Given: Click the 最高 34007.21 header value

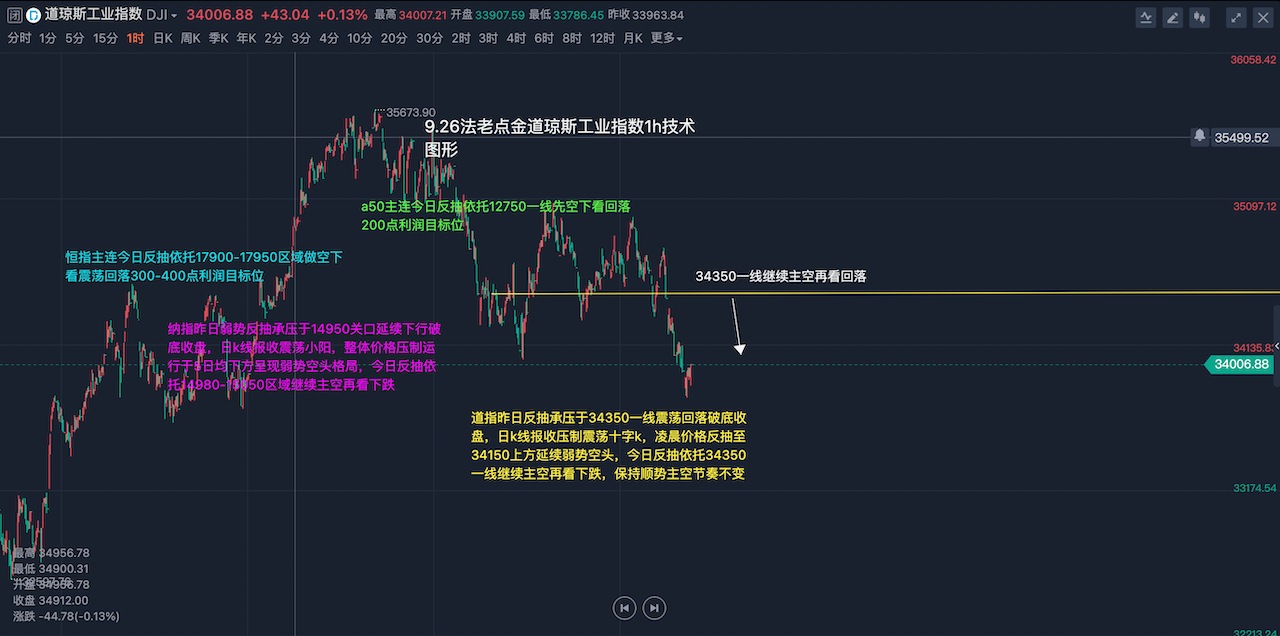Looking at the screenshot, I should point(410,15).
